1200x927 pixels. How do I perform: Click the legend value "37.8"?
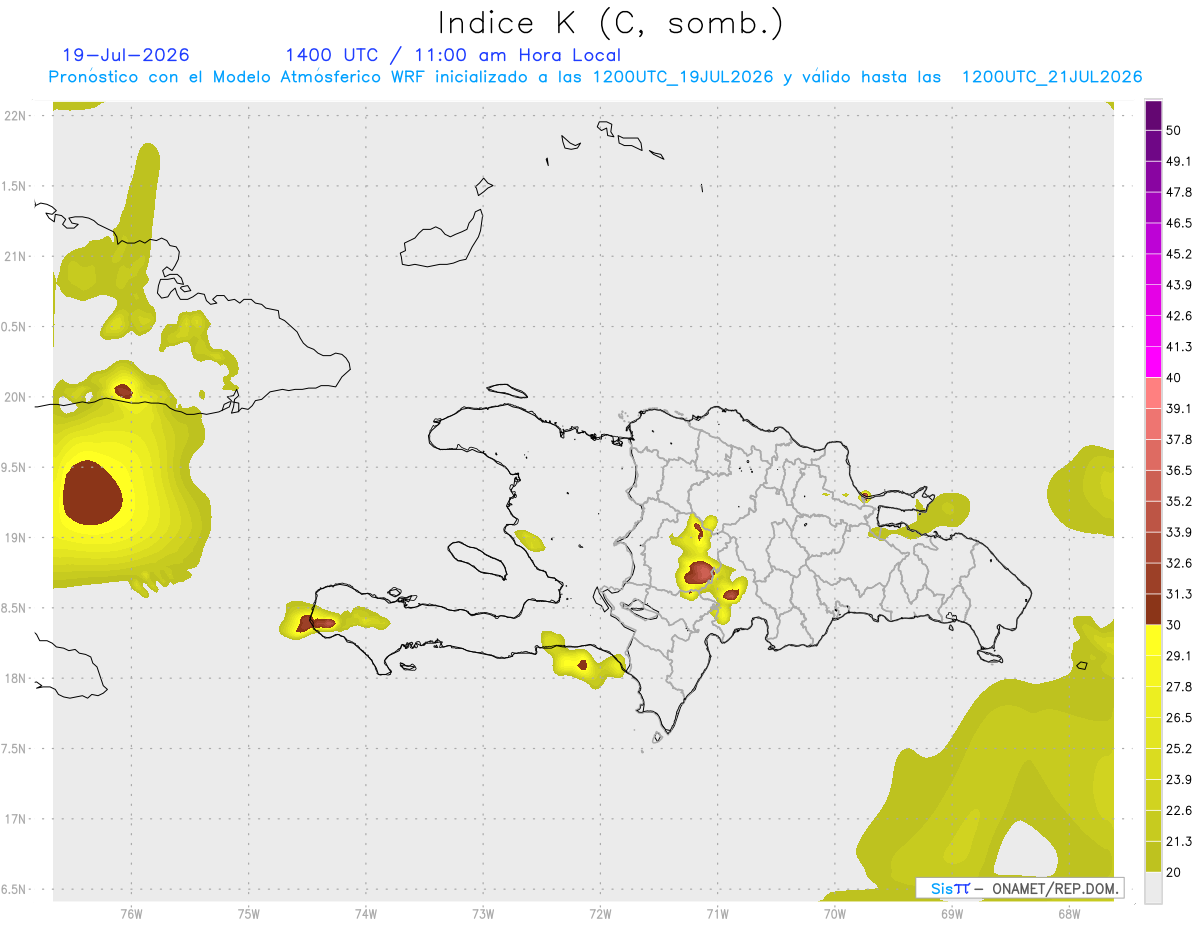tap(1179, 439)
